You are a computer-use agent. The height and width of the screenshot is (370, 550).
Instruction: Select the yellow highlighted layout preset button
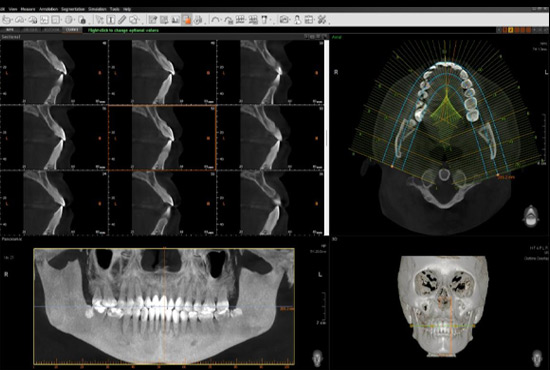511,30
